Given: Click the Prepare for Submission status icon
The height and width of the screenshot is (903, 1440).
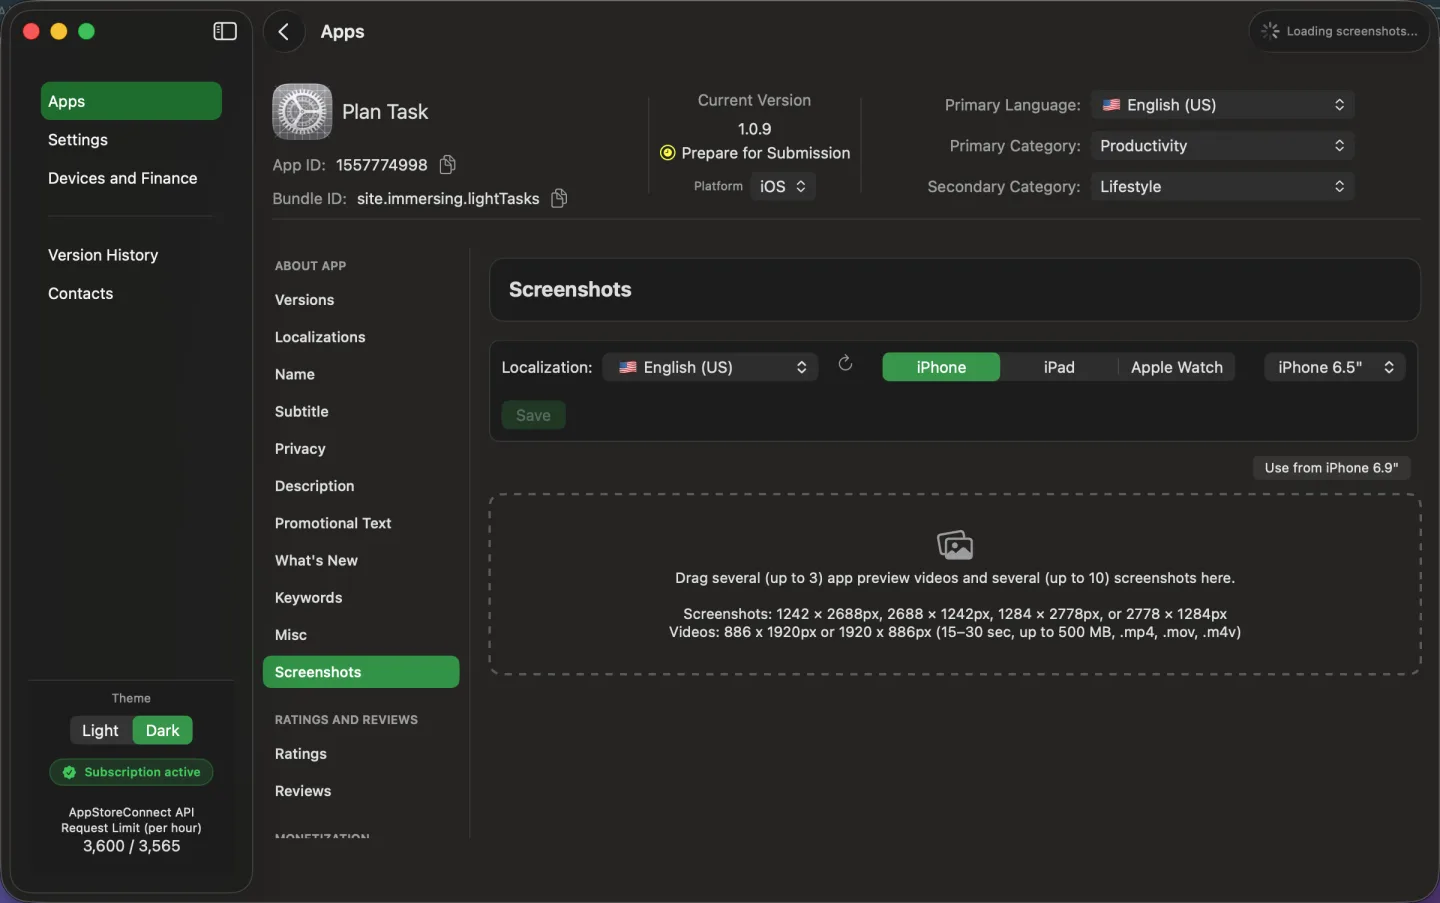Looking at the screenshot, I should (667, 153).
